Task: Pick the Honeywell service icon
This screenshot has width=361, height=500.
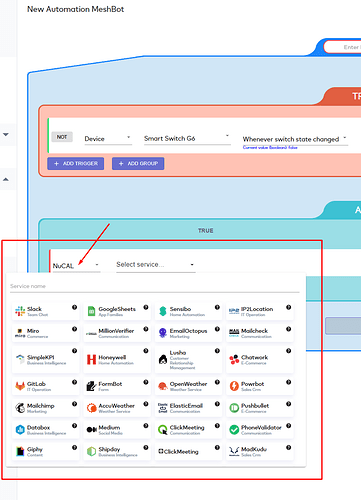Action: point(91,359)
